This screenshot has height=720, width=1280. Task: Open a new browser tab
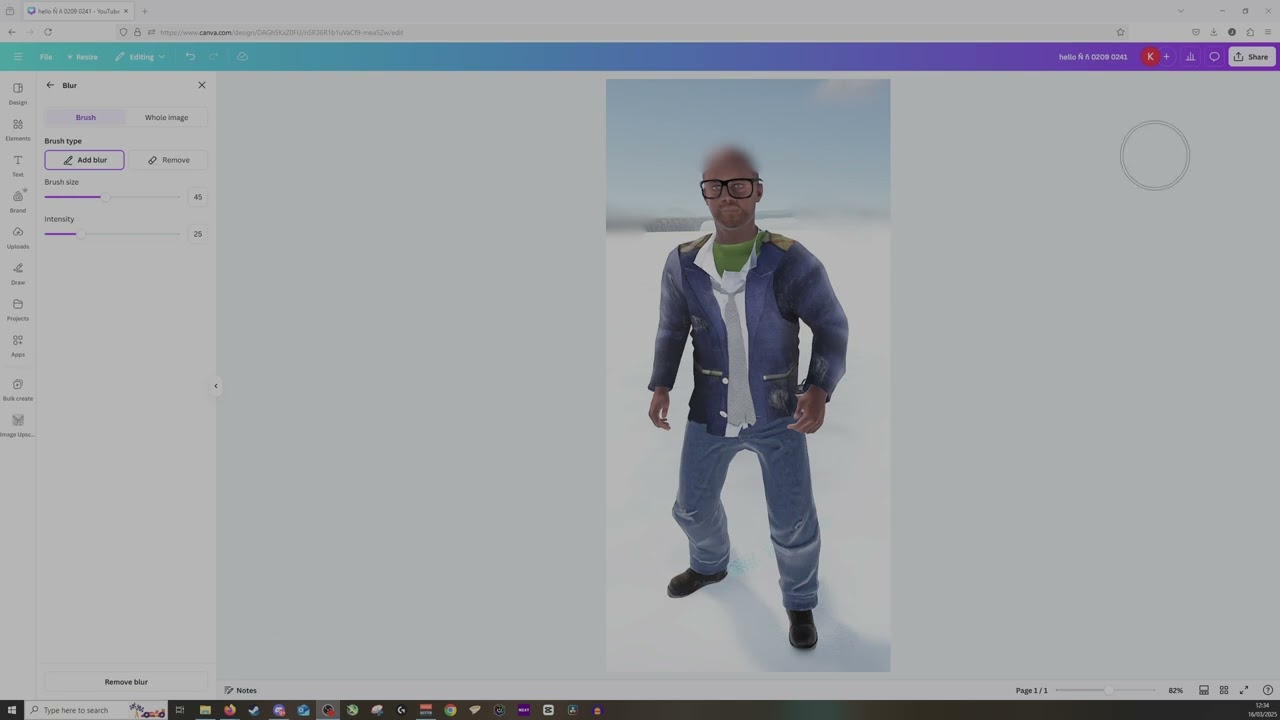point(144,11)
